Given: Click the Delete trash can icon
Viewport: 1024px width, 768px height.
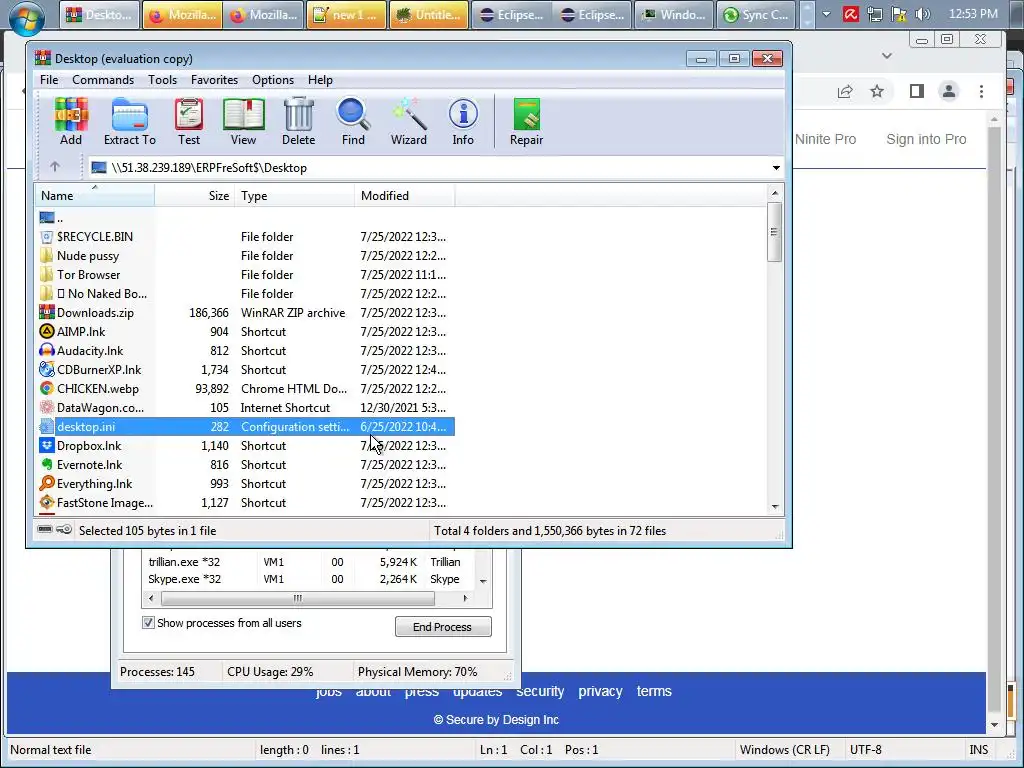Looking at the screenshot, I should click(x=298, y=121).
